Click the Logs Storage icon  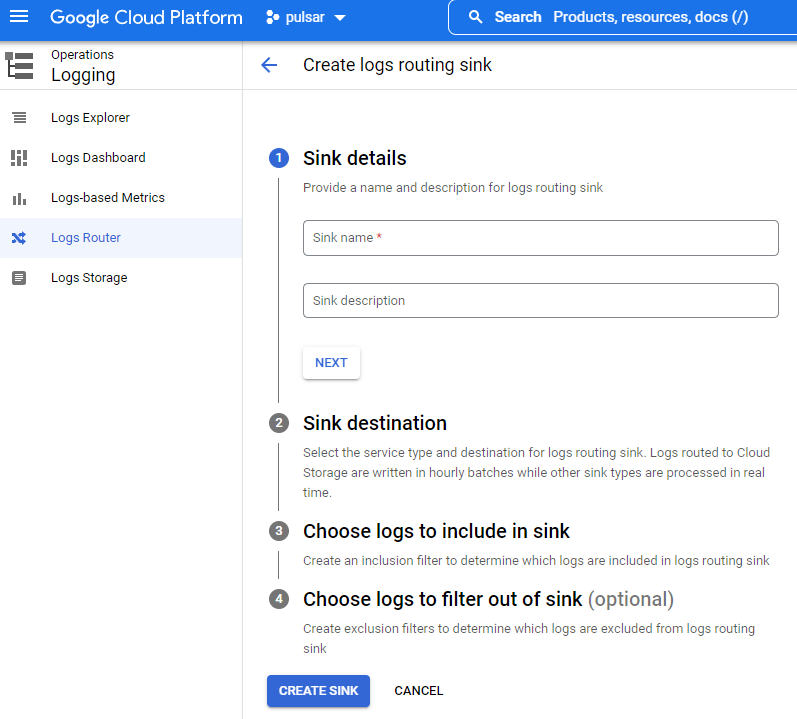[x=19, y=278]
